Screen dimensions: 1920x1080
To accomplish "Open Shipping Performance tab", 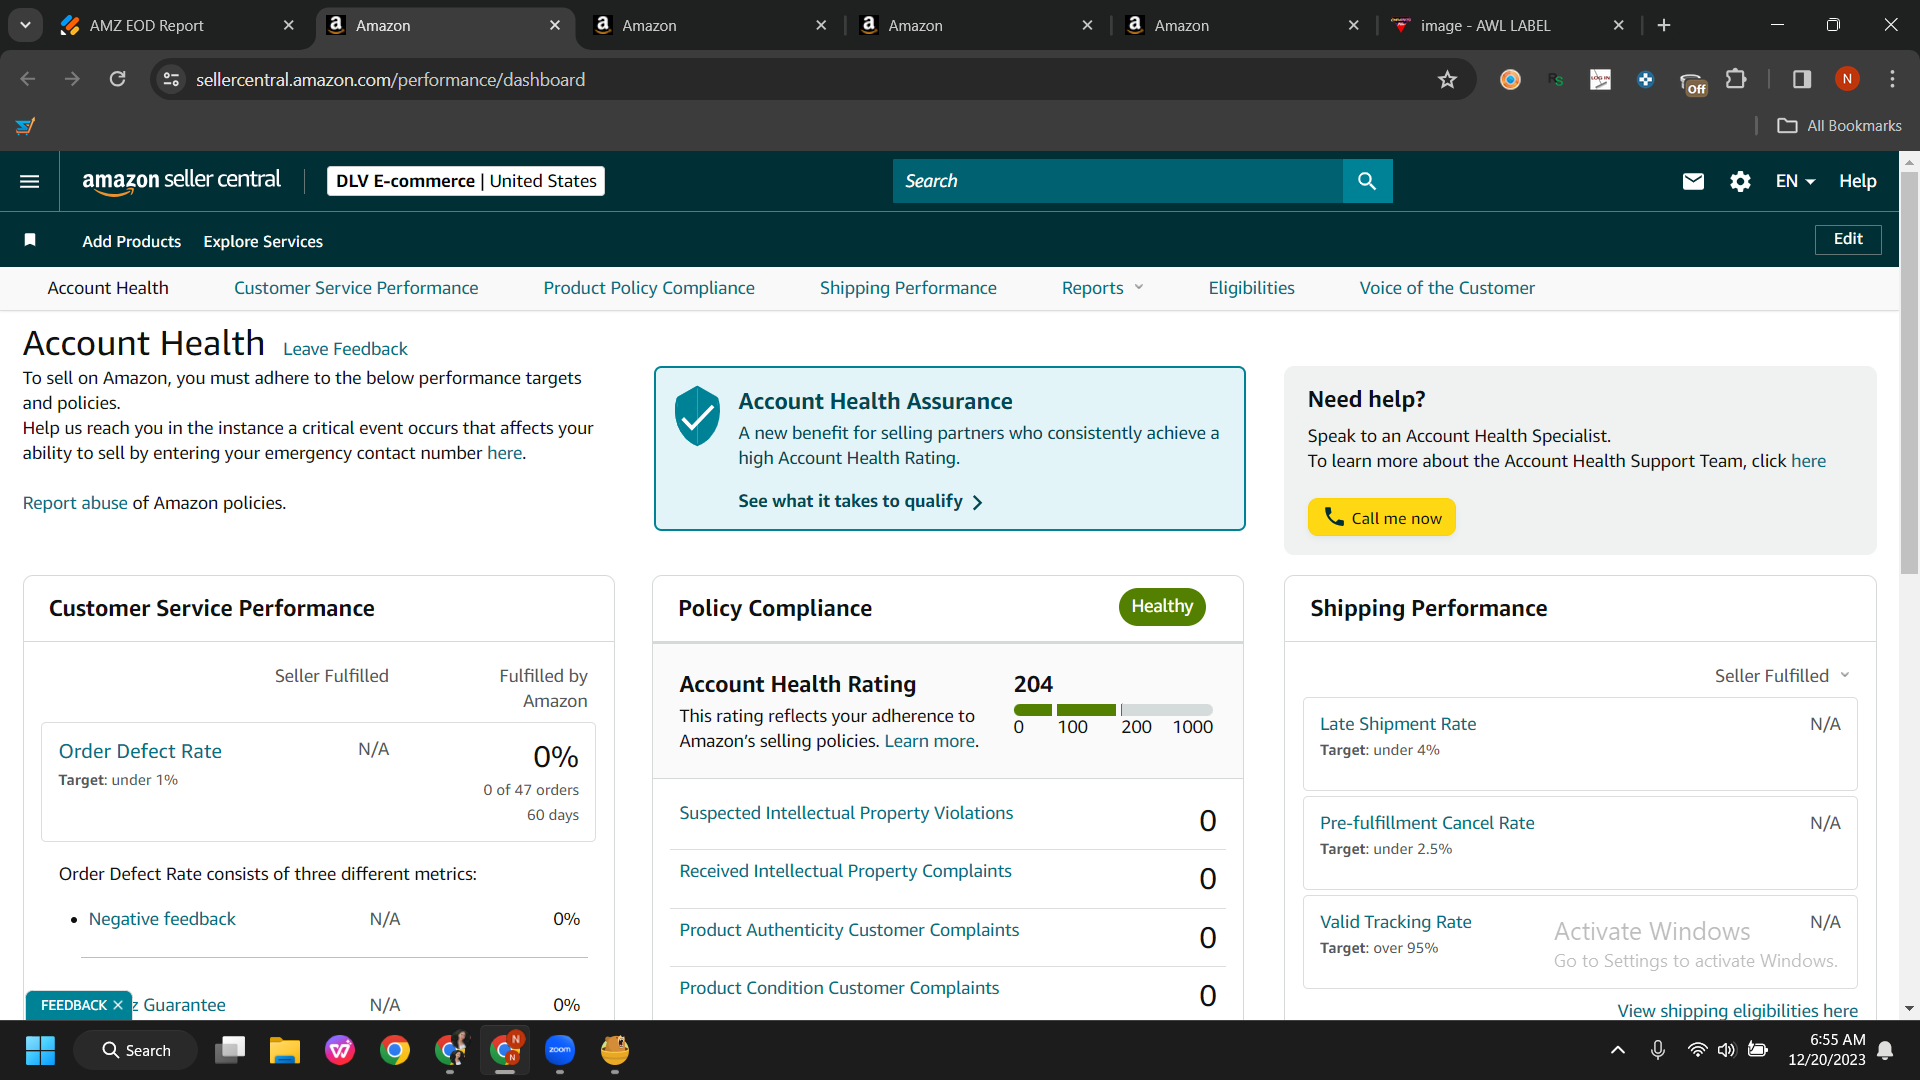I will click(908, 288).
